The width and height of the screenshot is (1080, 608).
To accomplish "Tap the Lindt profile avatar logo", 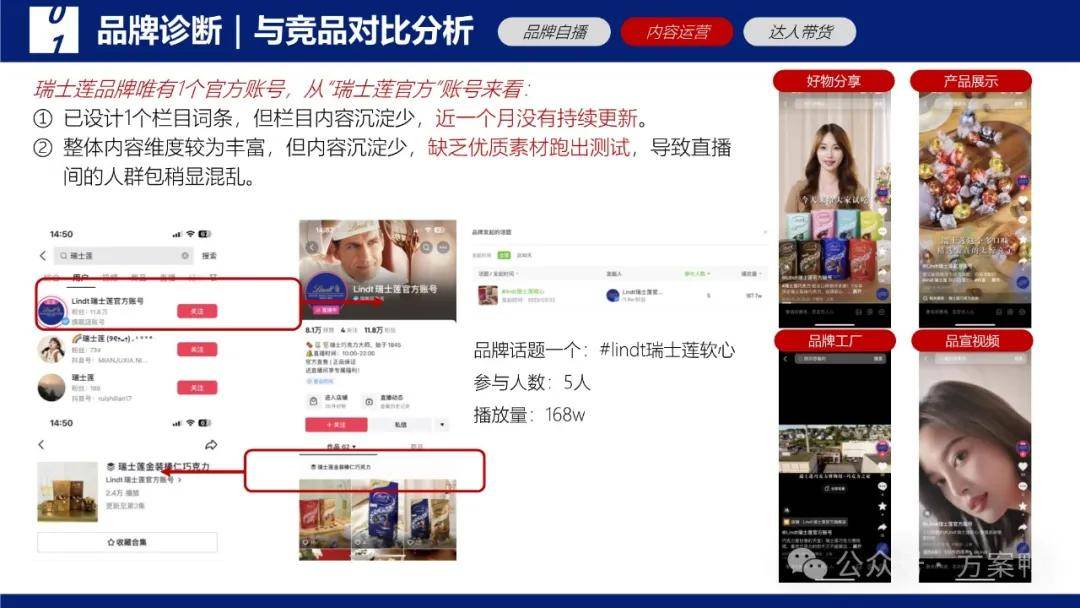I will pyautogui.click(x=325, y=293).
